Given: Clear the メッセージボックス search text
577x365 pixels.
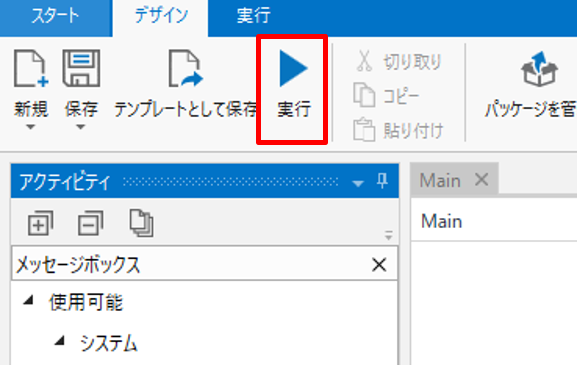Looking at the screenshot, I should [x=379, y=265].
